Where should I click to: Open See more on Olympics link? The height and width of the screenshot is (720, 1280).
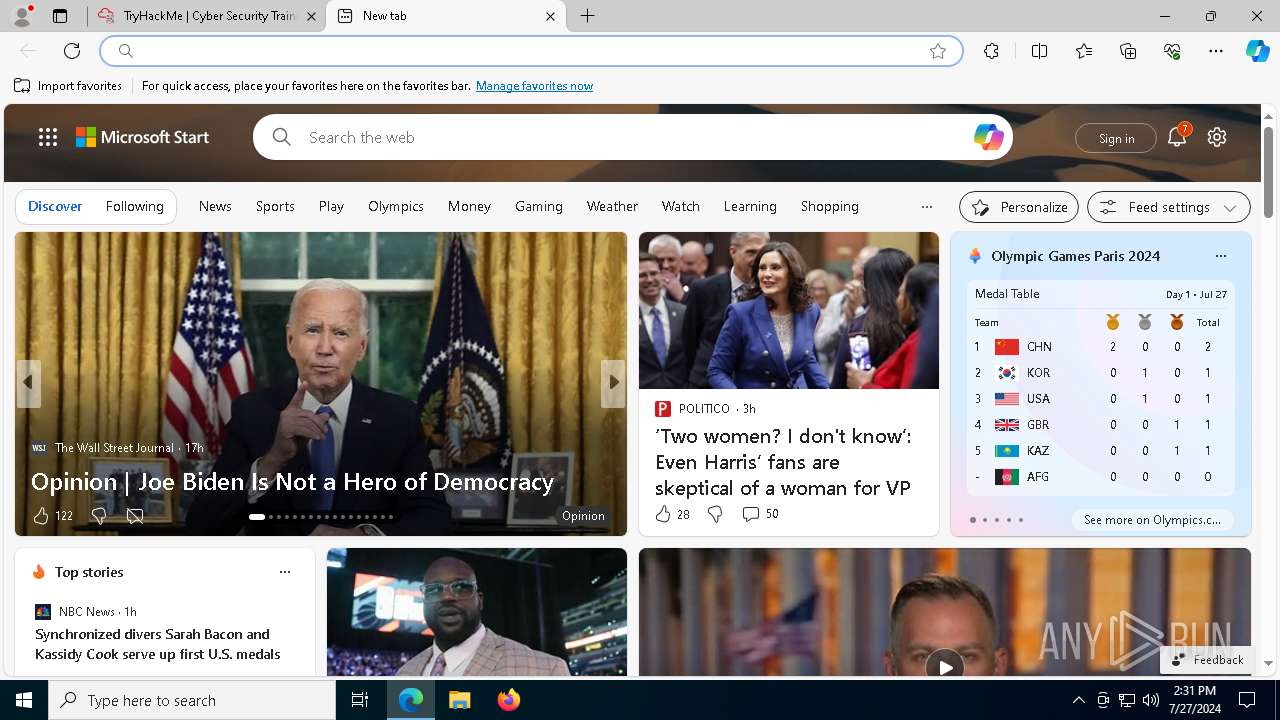(1152, 520)
